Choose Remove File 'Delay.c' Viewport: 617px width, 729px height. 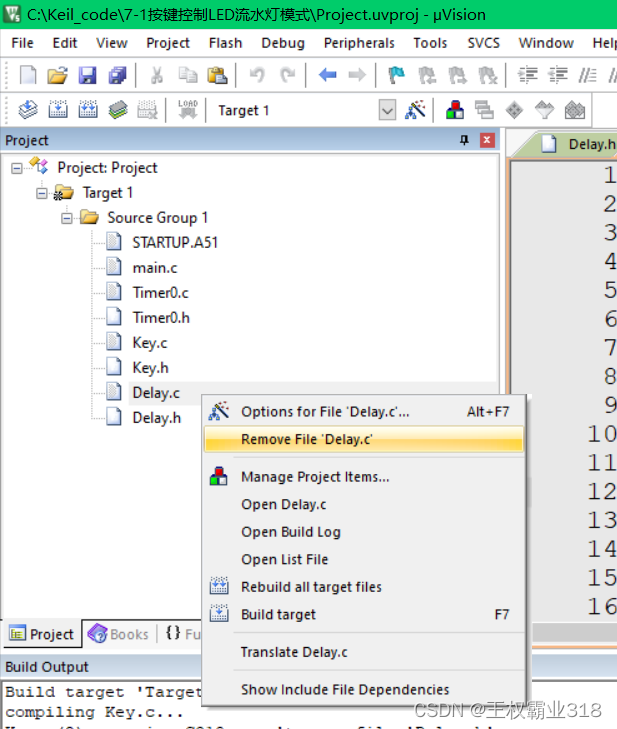364,439
